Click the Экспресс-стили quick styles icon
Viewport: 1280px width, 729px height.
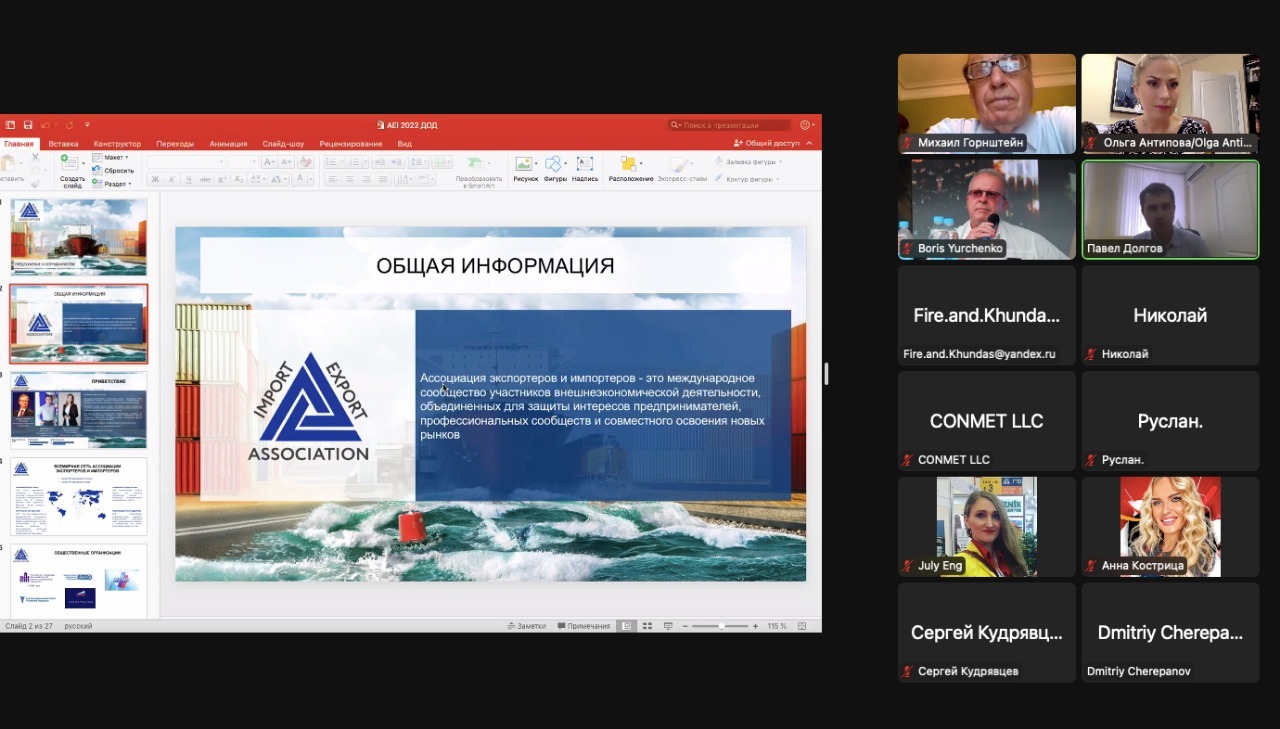click(x=677, y=163)
